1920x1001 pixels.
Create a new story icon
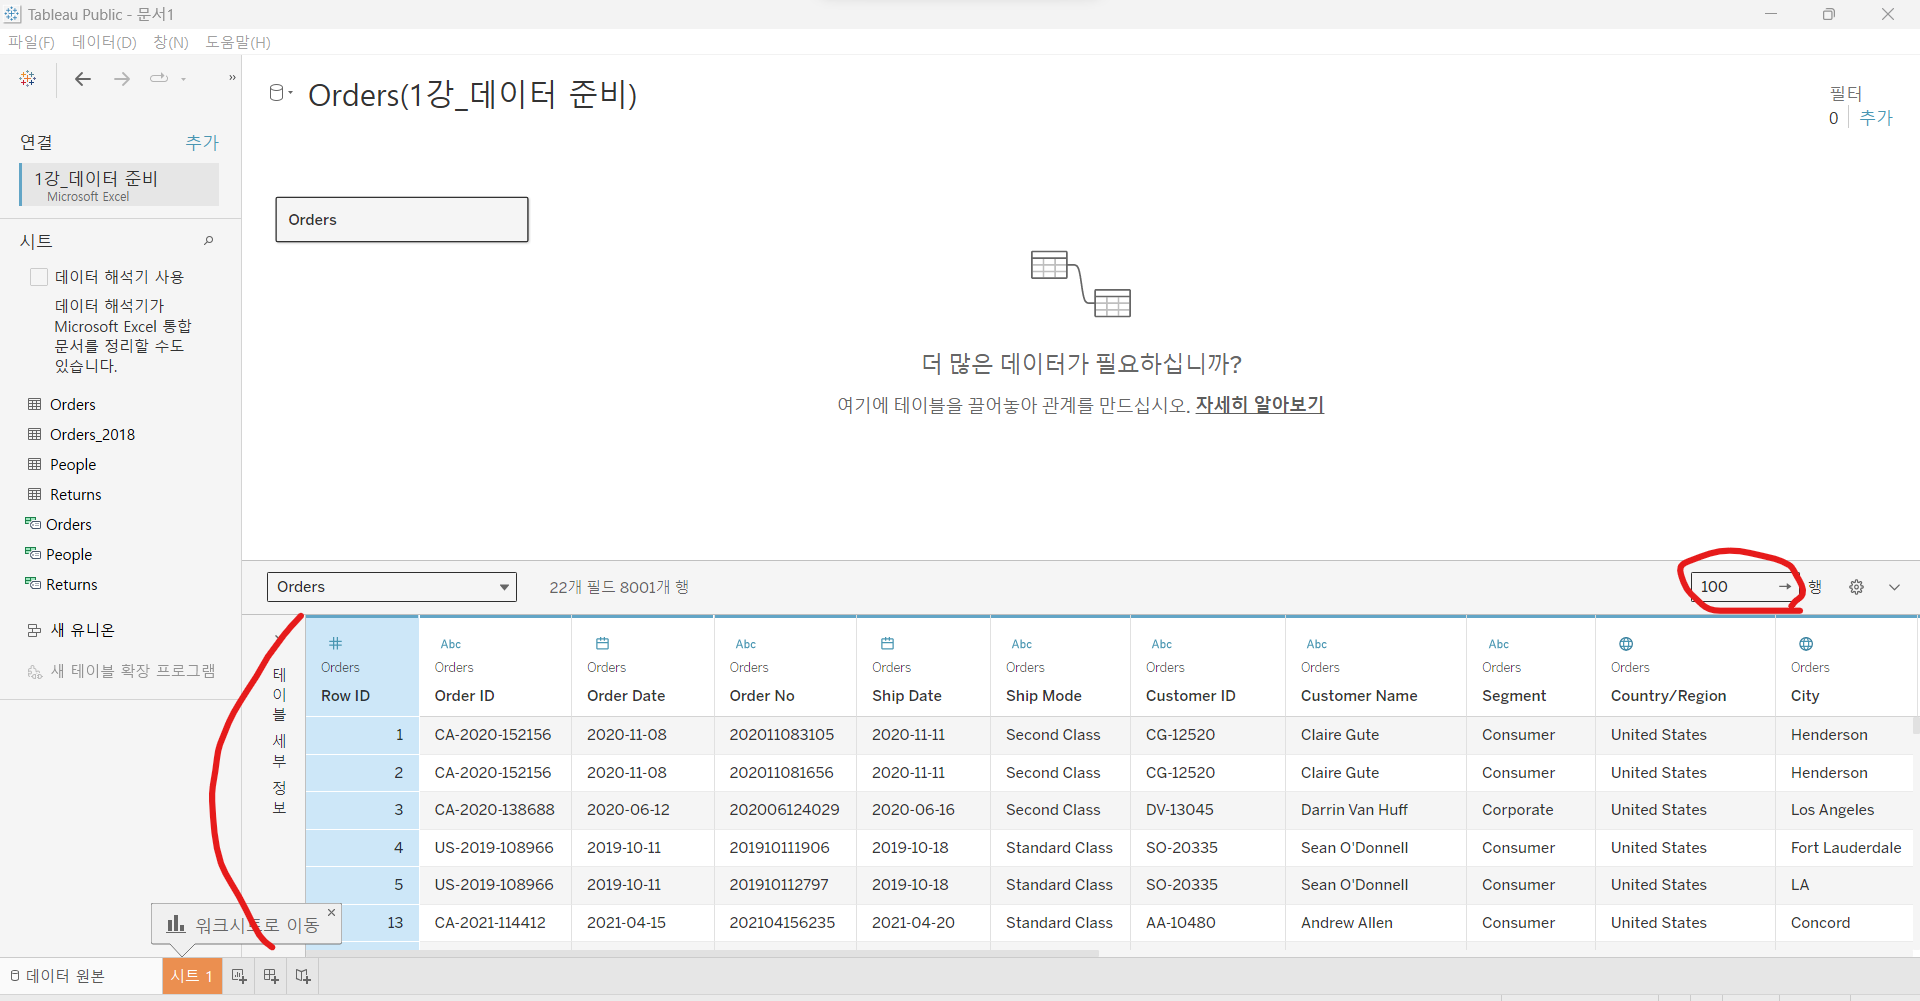pyautogui.click(x=303, y=976)
